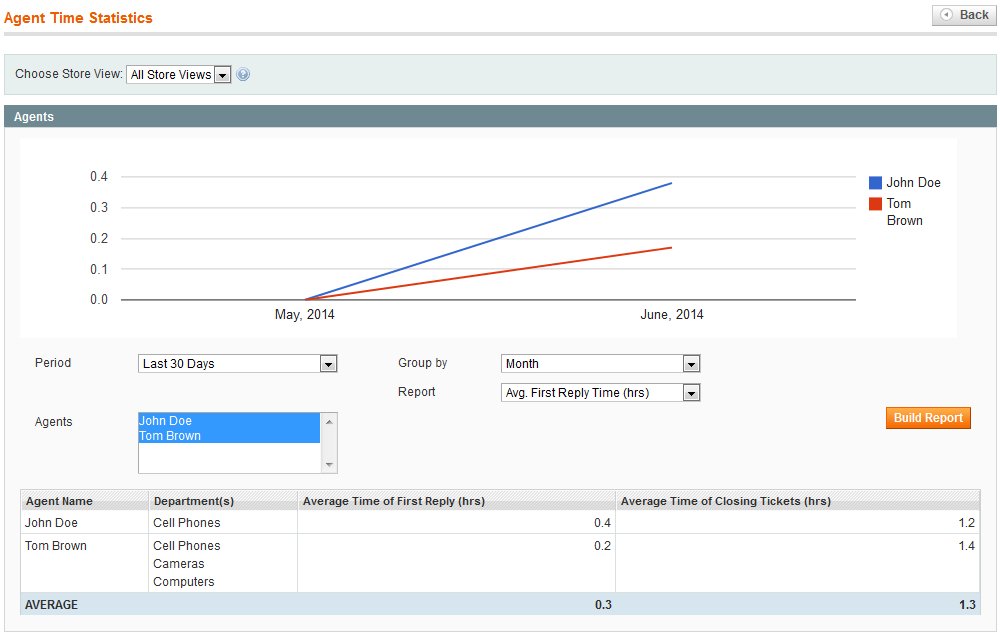Click Tom Brown's first reply value 0.2
This screenshot has width=1000, height=637.
pyautogui.click(x=602, y=546)
